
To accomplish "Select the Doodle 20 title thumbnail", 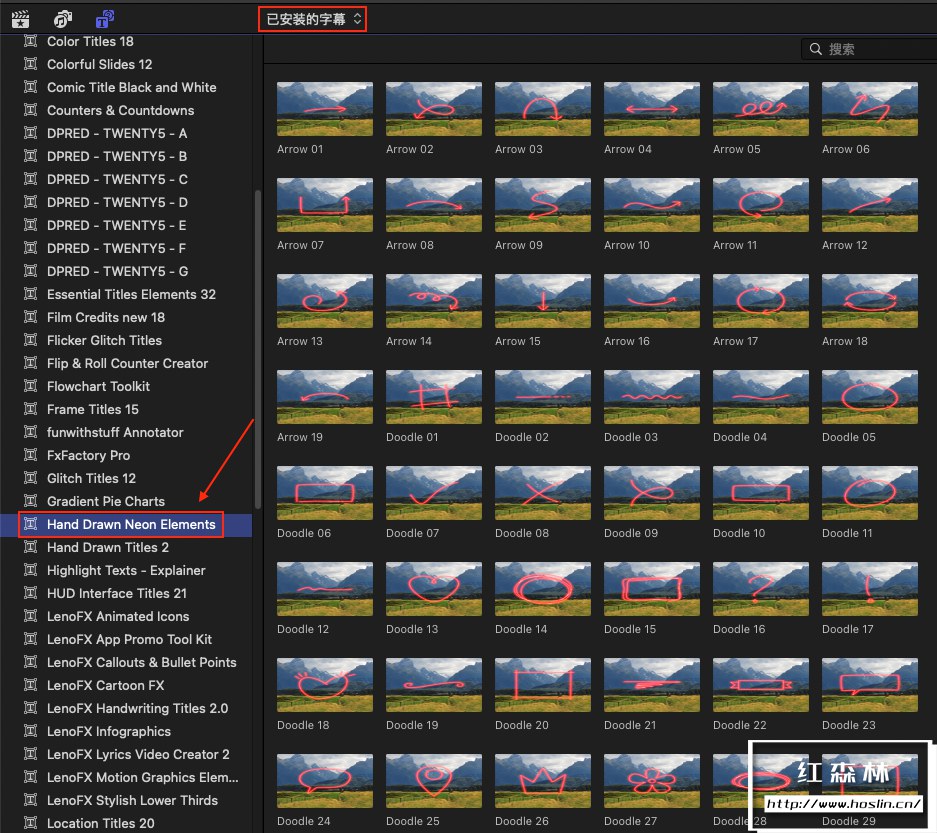I will click(543, 685).
